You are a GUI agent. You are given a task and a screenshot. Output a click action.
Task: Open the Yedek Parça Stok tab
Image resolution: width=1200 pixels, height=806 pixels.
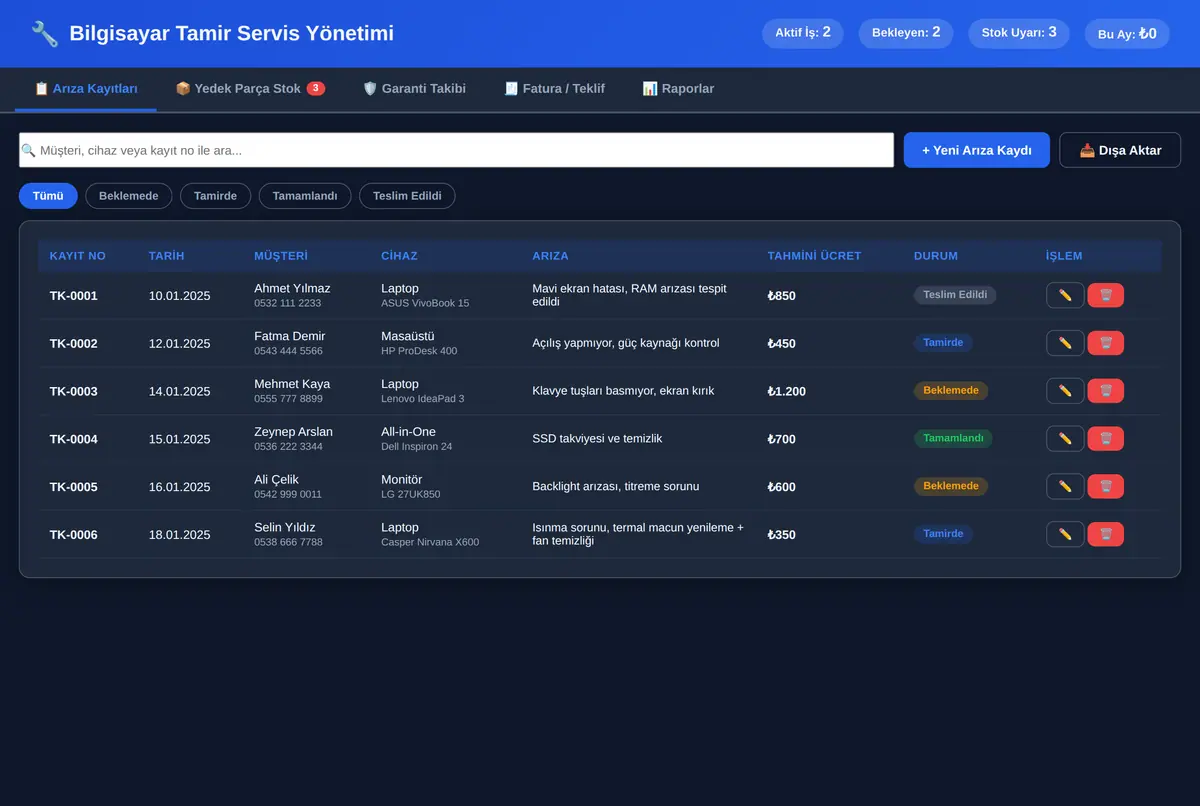(250, 89)
